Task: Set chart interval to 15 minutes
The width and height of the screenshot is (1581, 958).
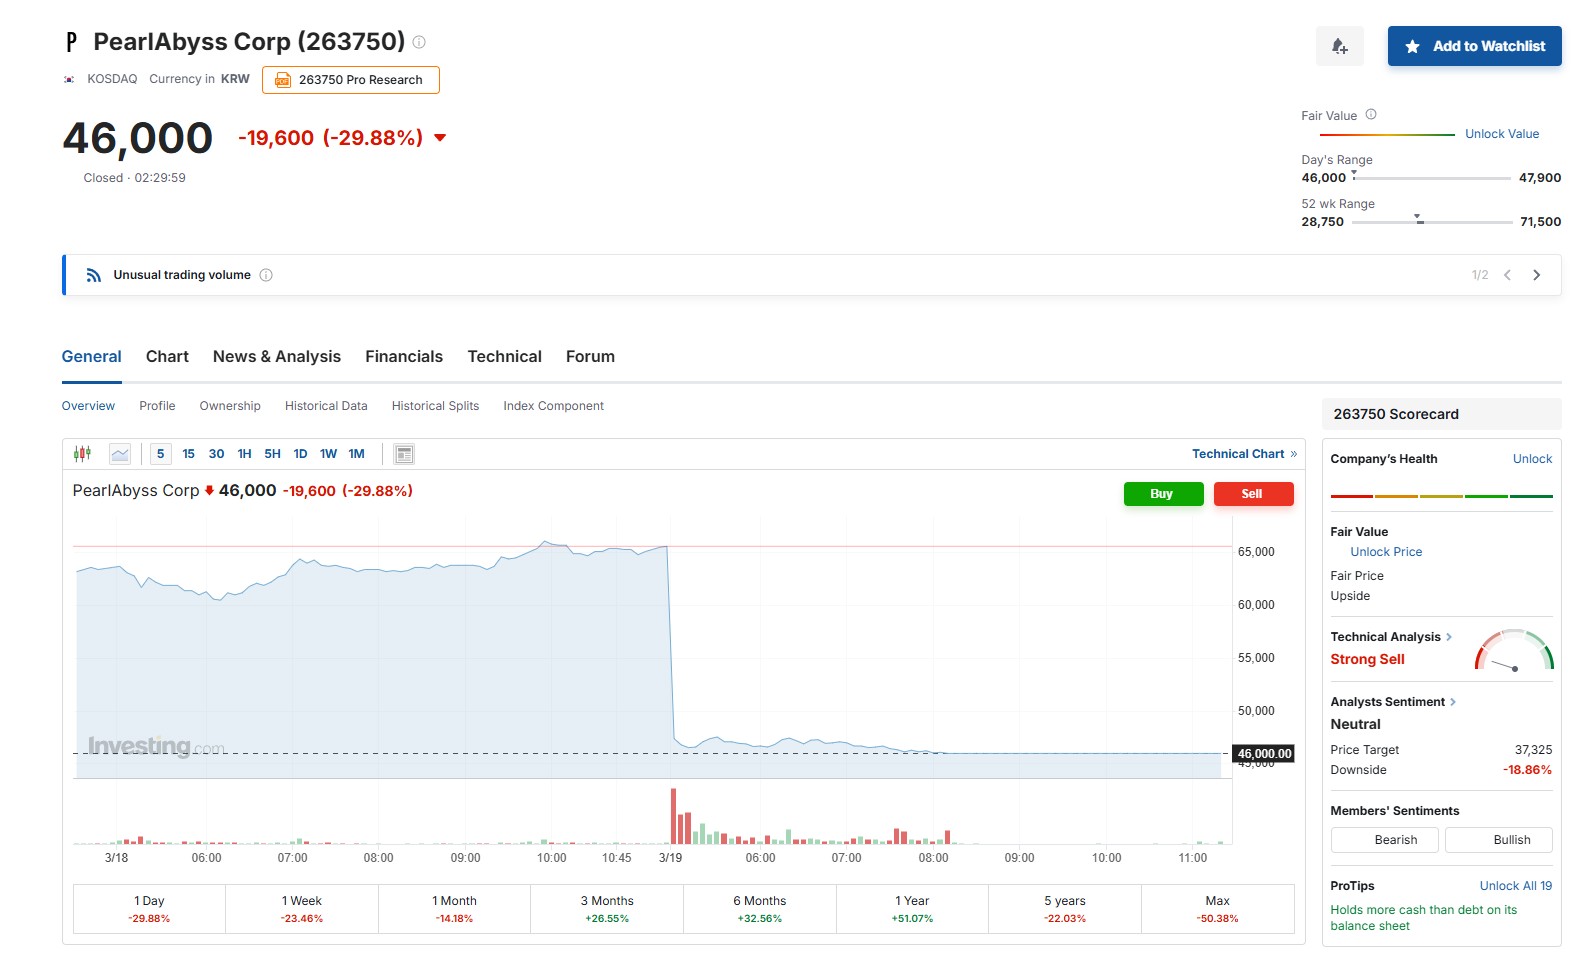Action: coord(188,454)
